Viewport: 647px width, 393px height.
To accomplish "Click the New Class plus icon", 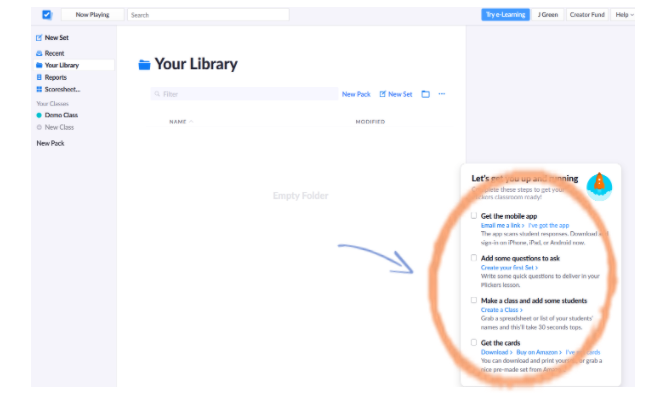I will pos(39,127).
